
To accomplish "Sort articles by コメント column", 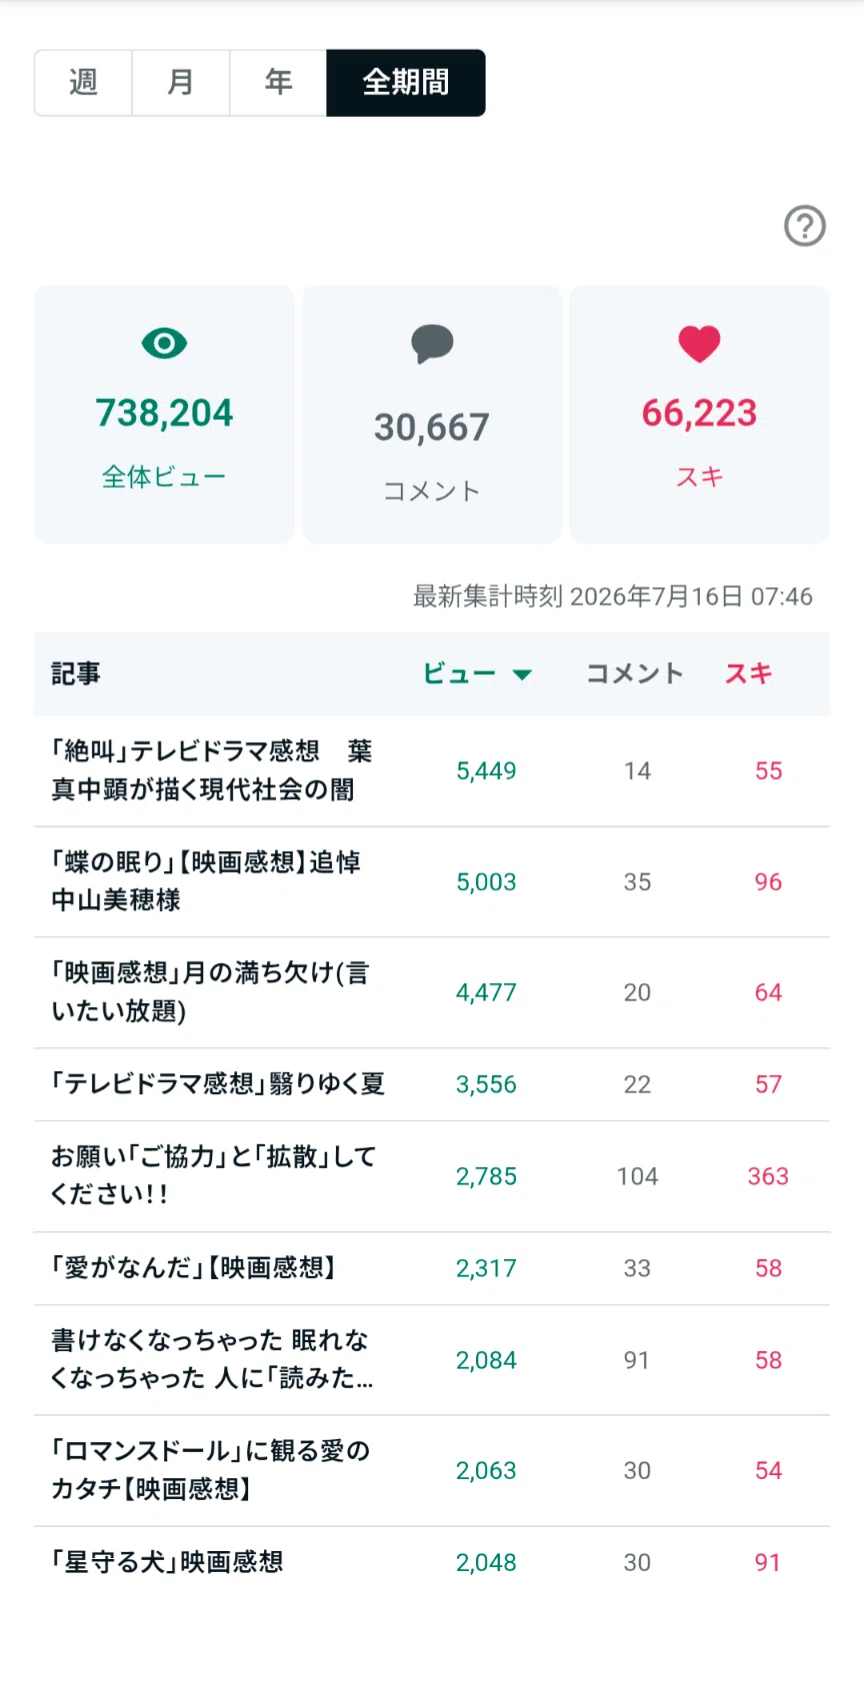I will (634, 674).
